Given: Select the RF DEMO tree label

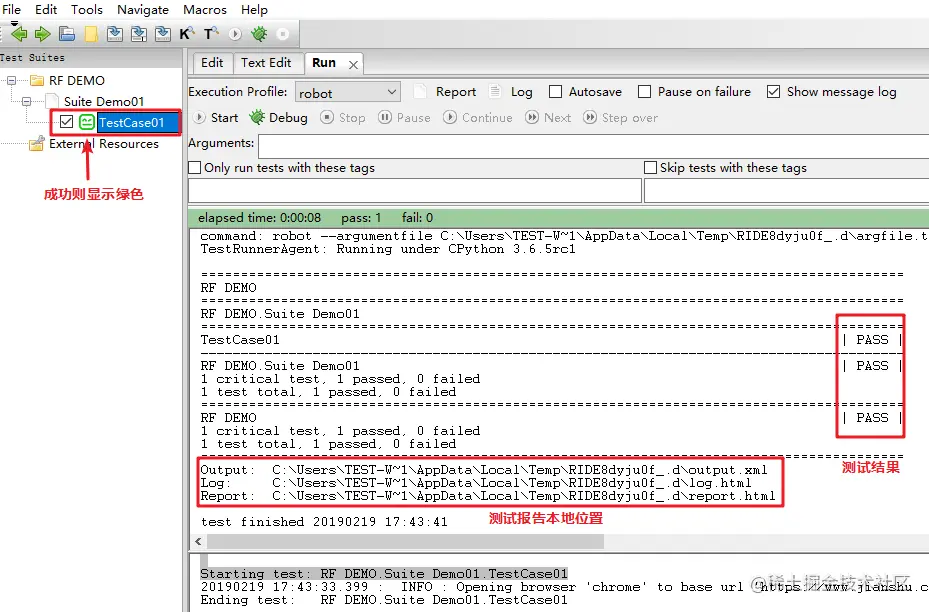Looking at the screenshot, I should pyautogui.click(x=77, y=80).
